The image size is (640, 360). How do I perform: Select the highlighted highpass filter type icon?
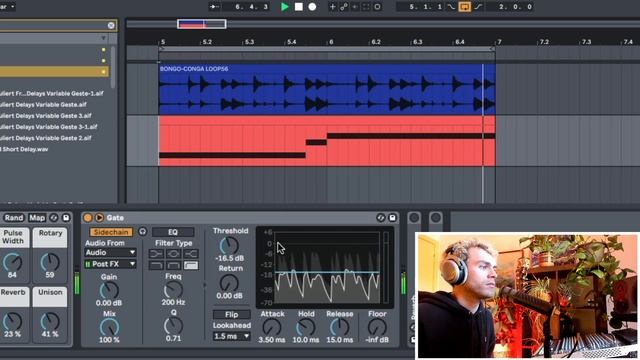191,266
